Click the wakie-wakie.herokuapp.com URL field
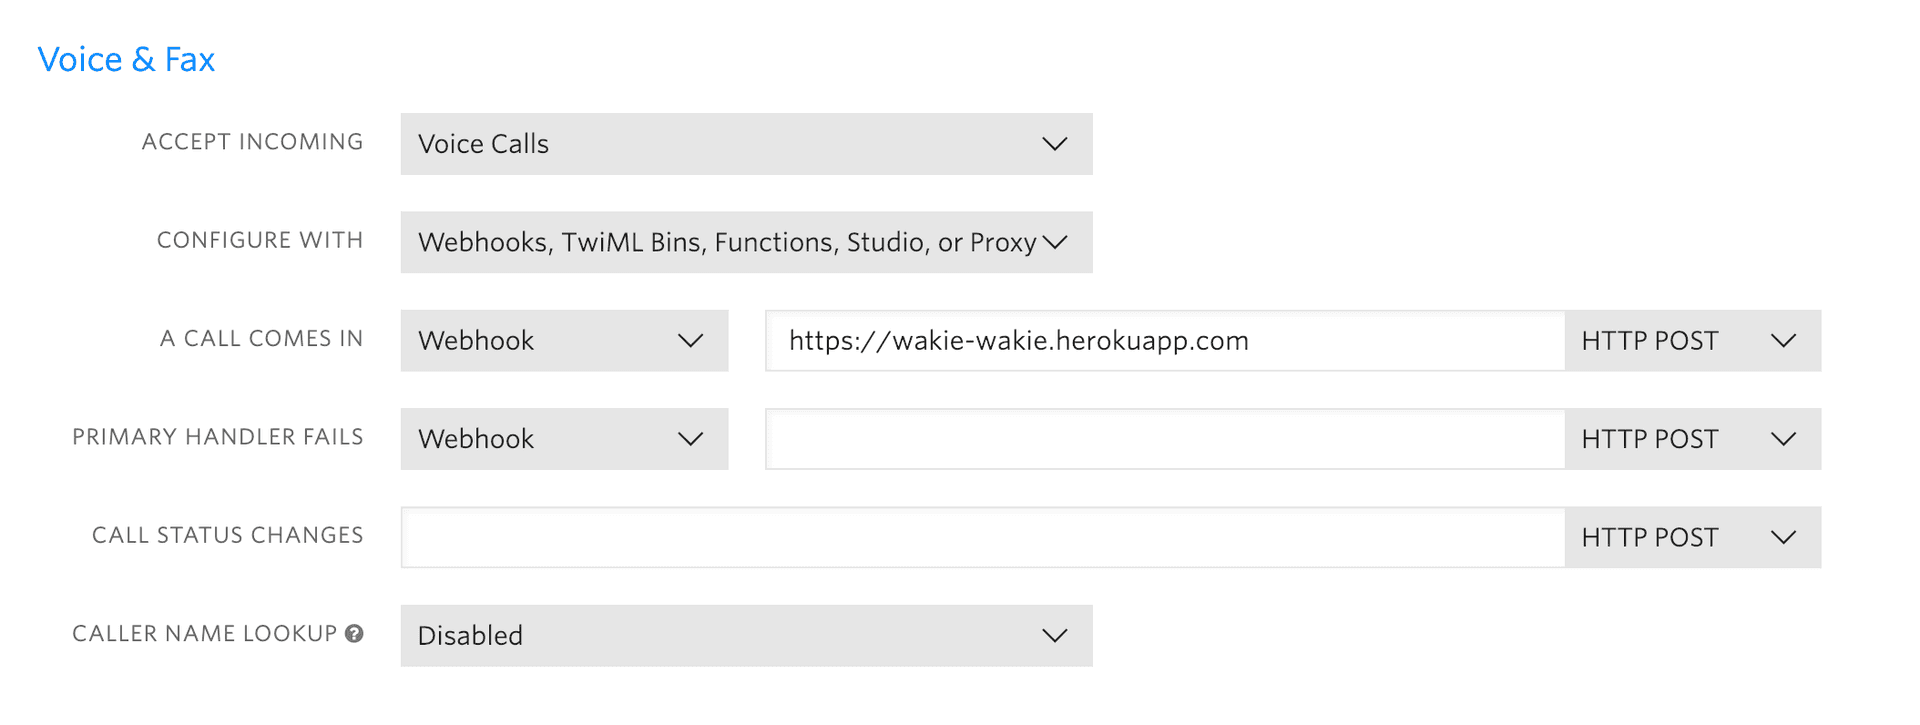The image size is (1920, 725). click(x=1165, y=341)
